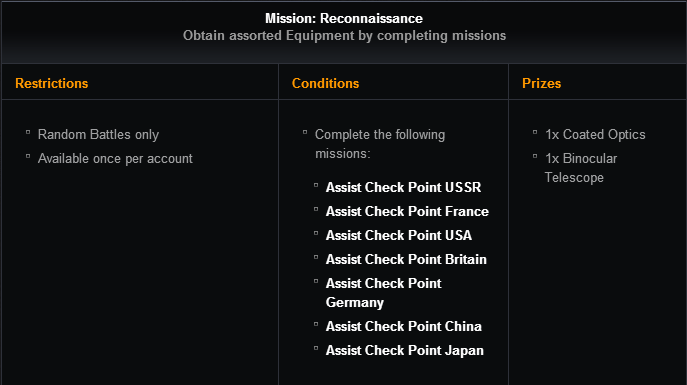Open the Assist Check Point France mission

[407, 212]
